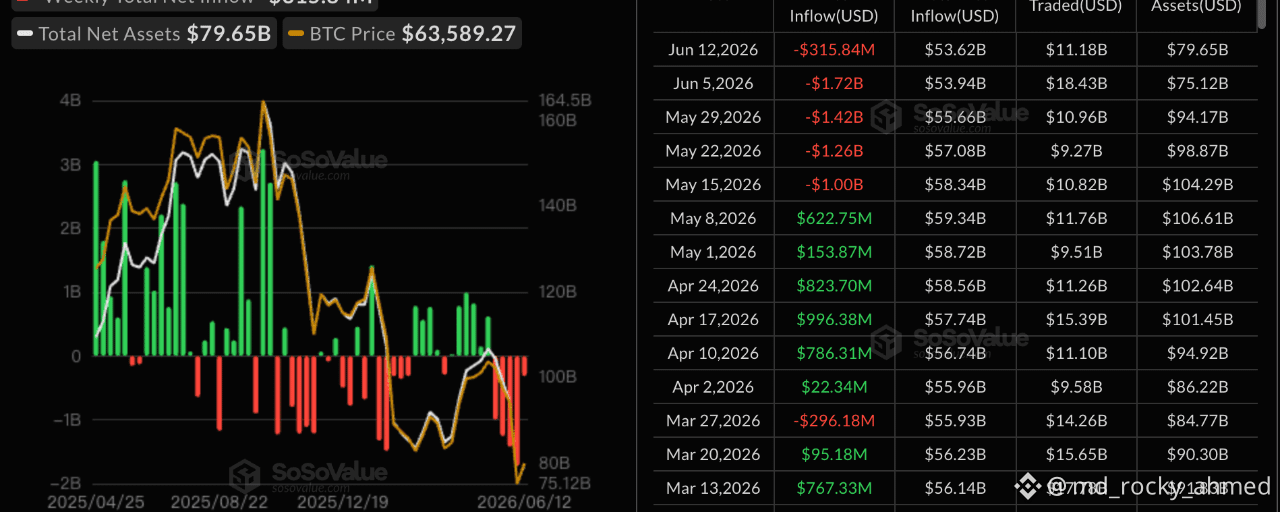This screenshot has width=1280, height=512.
Task: Click the -$315.84M weekly inflow value
Action: point(834,49)
